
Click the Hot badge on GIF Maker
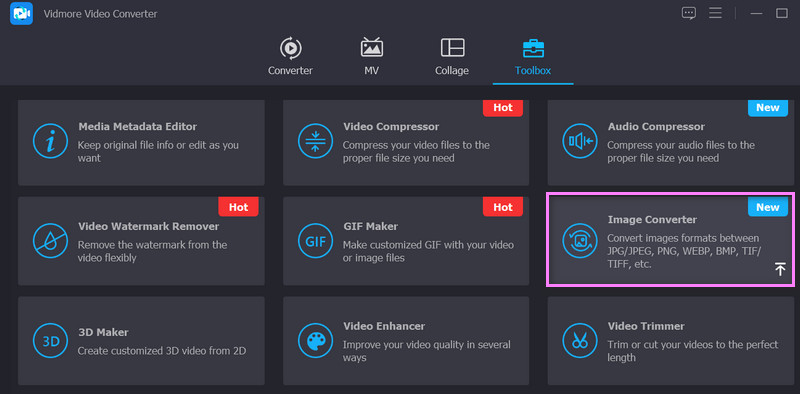tap(503, 207)
